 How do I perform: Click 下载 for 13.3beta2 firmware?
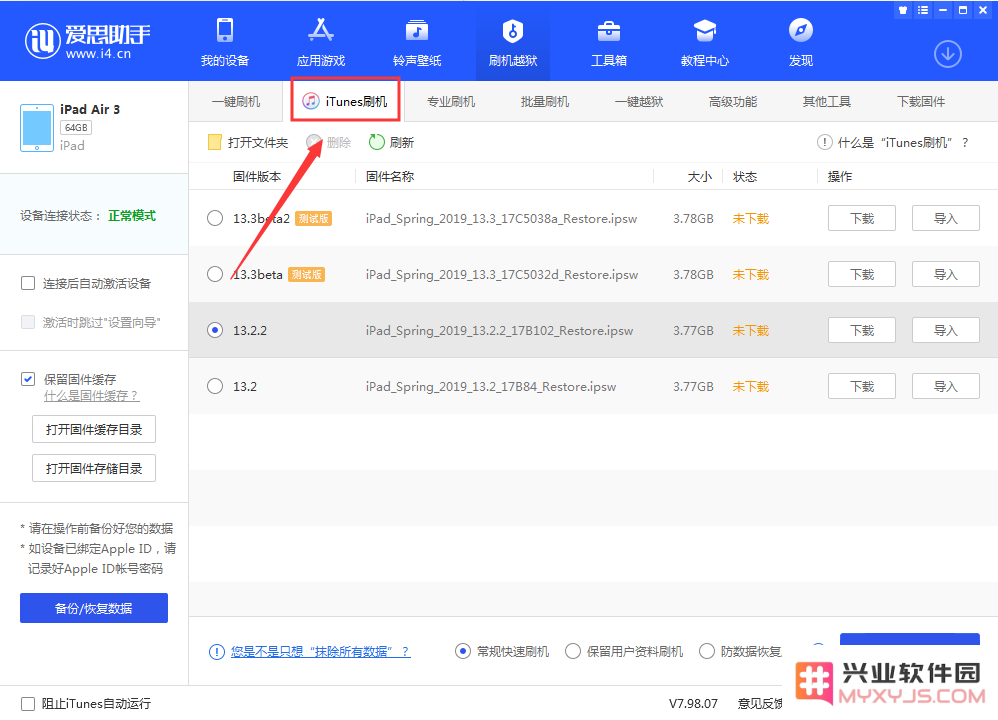pos(862,218)
